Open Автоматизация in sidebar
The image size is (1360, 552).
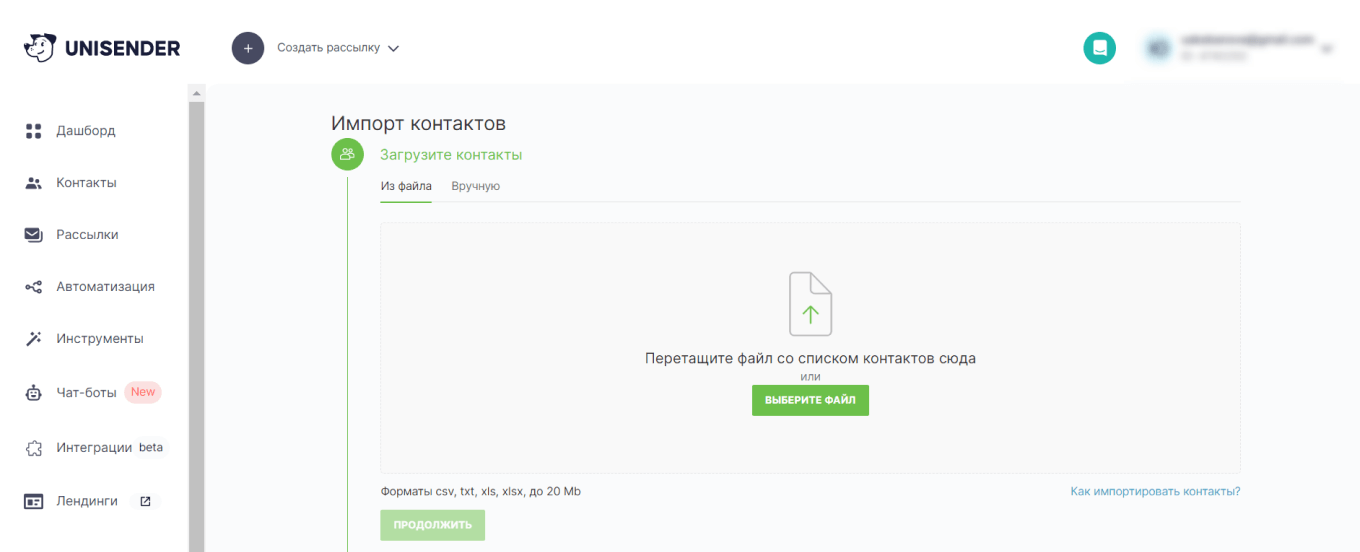click(105, 287)
